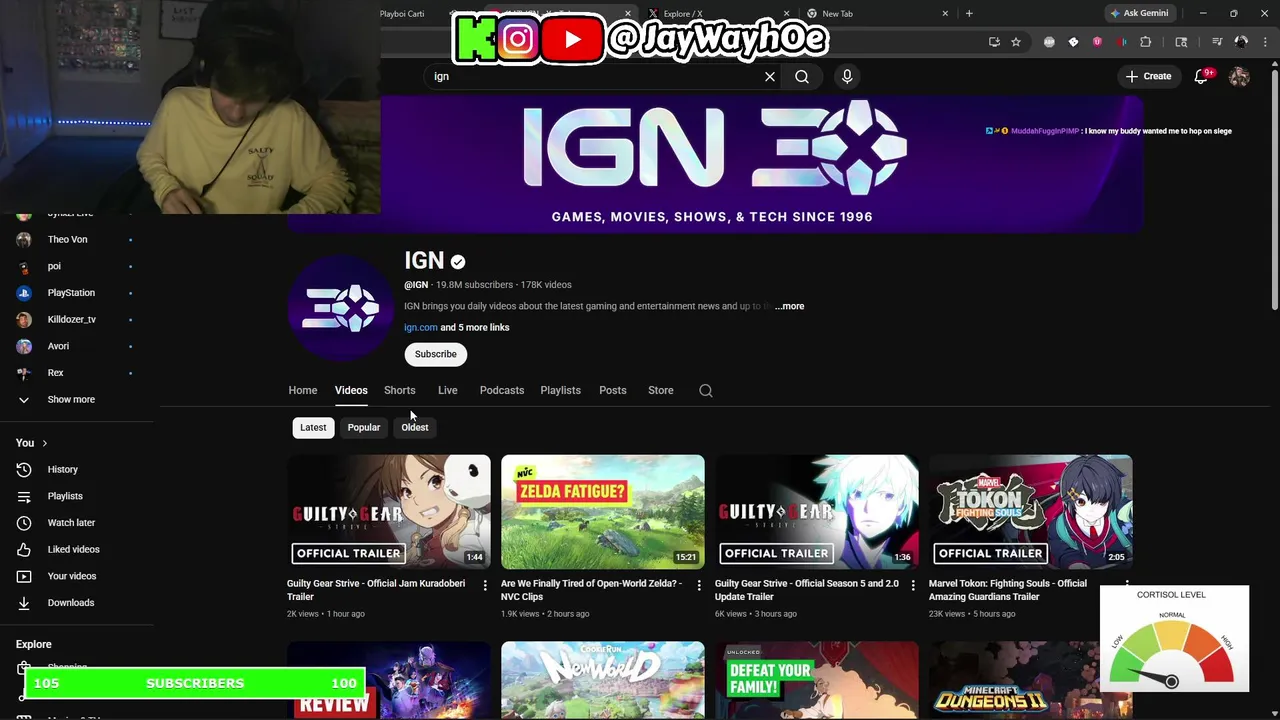The image size is (1280, 720).
Task: Show IGN's 5 more links
Action: [475, 327]
